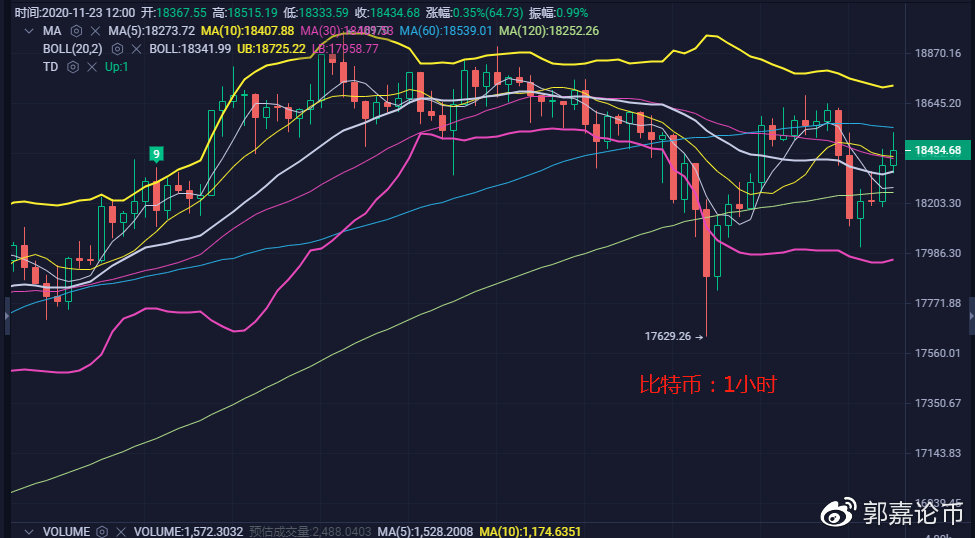Click the 时间:2020-11-23 12:00 header text
975x538 pixels.
point(75,12)
